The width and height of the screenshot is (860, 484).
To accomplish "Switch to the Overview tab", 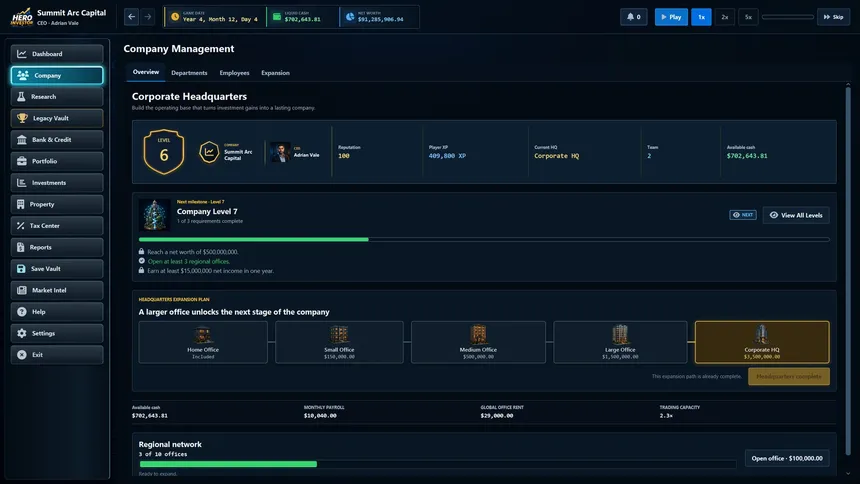I will (x=145, y=72).
